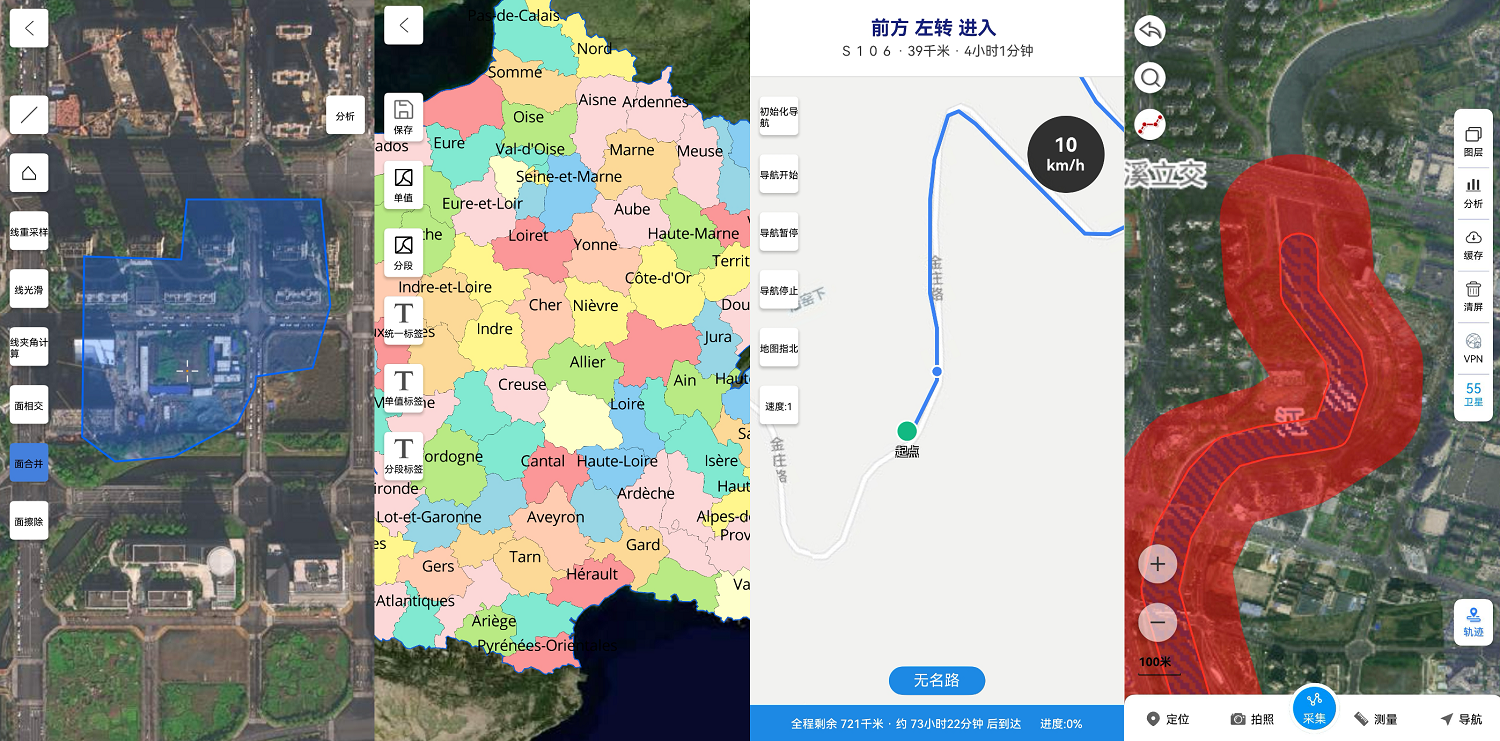Screen dimensions: 1500x741
Task: Open the 采集 collect tab
Action: tap(1314, 707)
